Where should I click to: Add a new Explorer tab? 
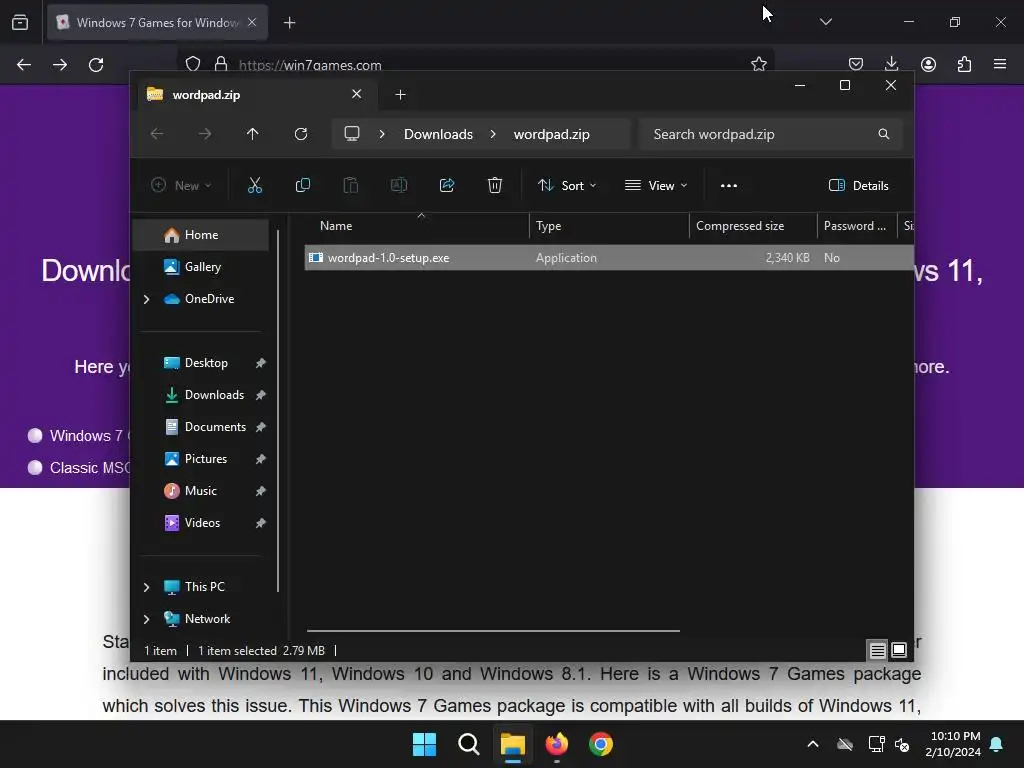coord(400,95)
